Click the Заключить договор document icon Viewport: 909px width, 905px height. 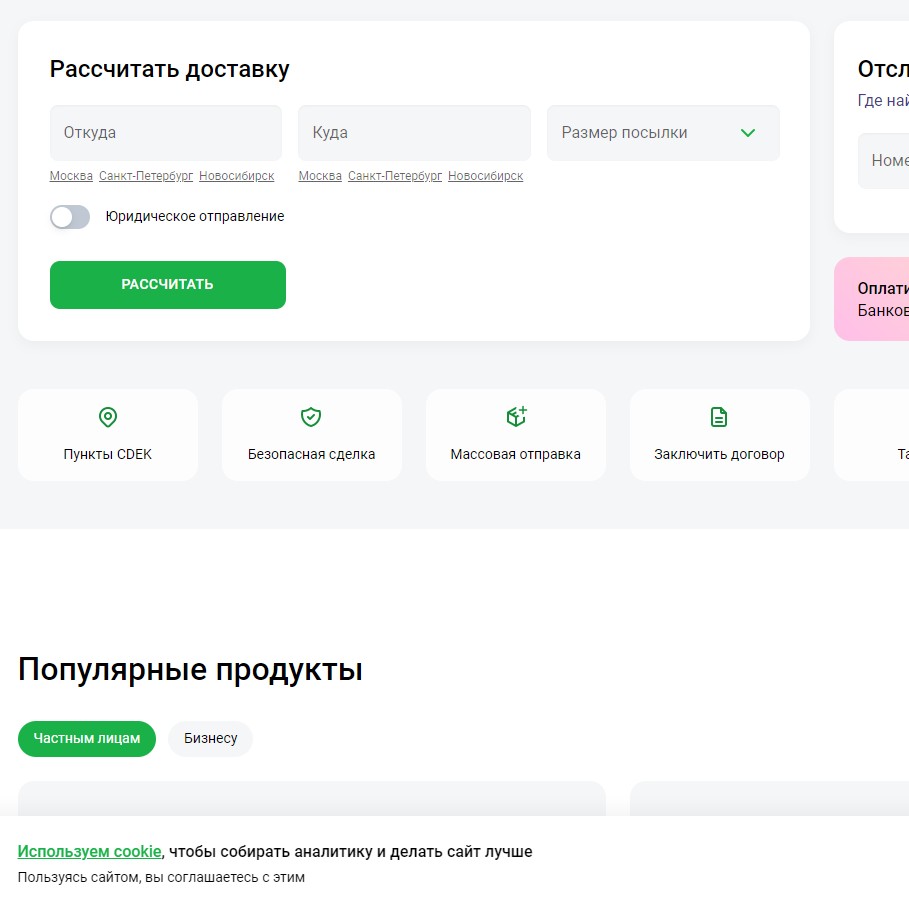(719, 417)
